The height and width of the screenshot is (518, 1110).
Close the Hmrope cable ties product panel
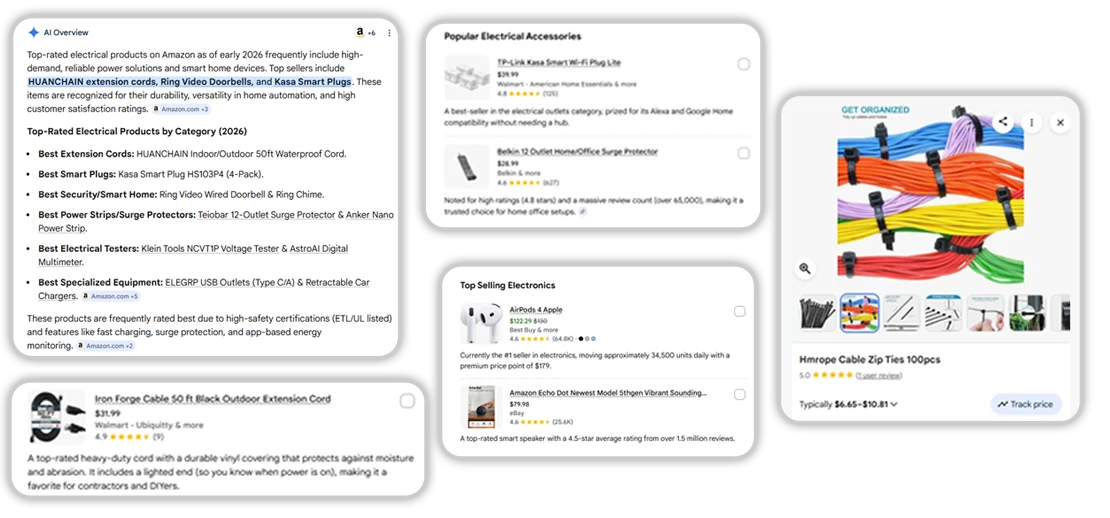coord(1060,122)
